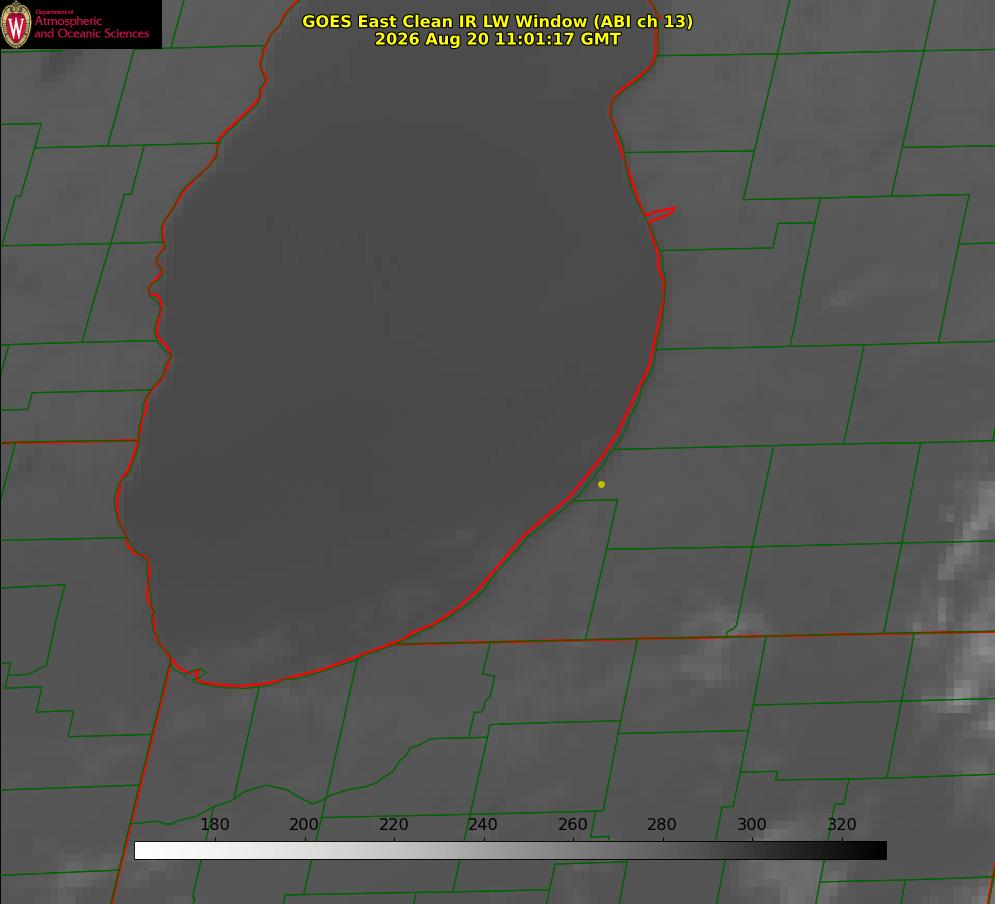Click the yellow dot marker near the lakeshore
995x904 pixels.
click(x=601, y=484)
